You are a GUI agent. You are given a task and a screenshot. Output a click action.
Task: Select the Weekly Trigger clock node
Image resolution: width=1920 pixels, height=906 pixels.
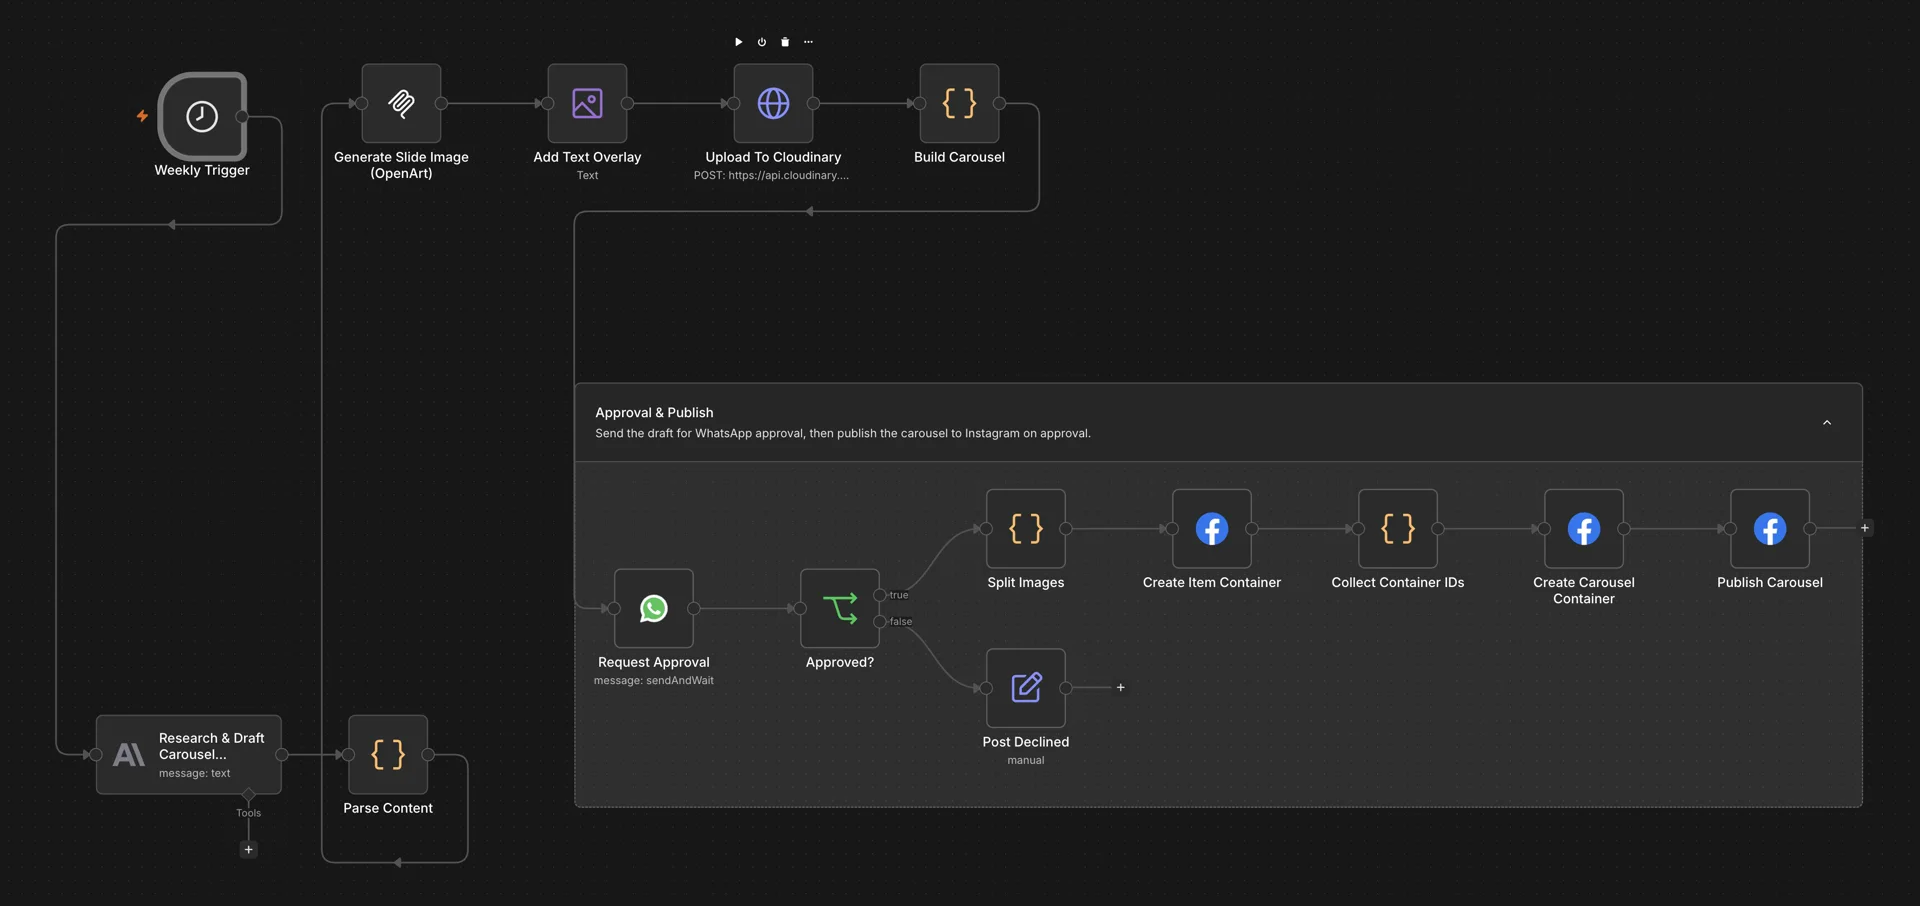(x=202, y=116)
